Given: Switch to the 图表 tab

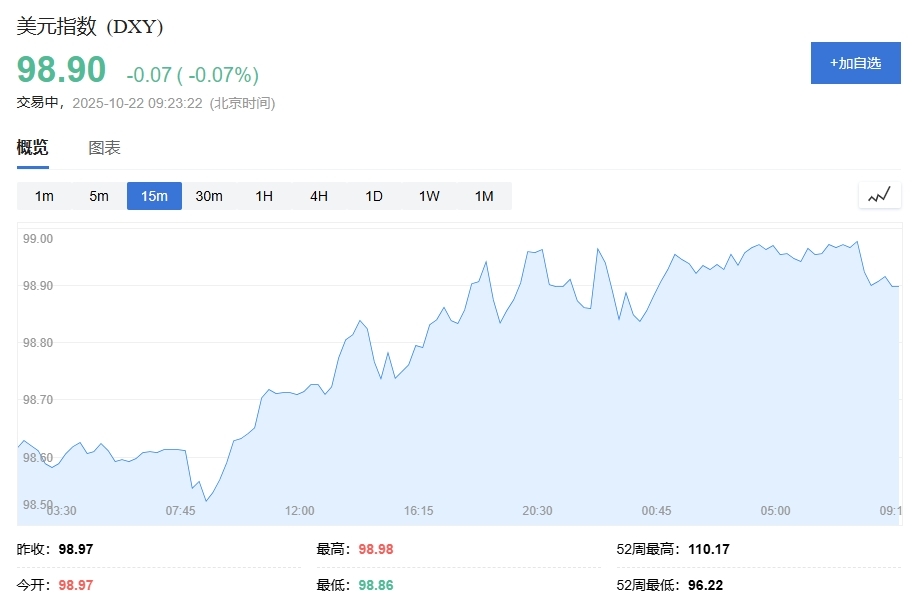Looking at the screenshot, I should pyautogui.click(x=105, y=147).
